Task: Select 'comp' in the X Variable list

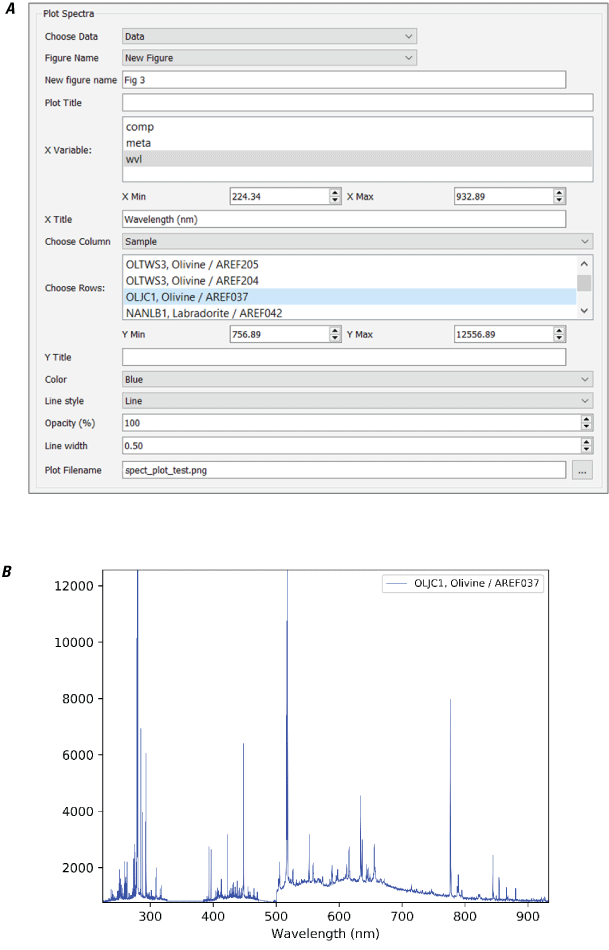Action: pos(140,127)
